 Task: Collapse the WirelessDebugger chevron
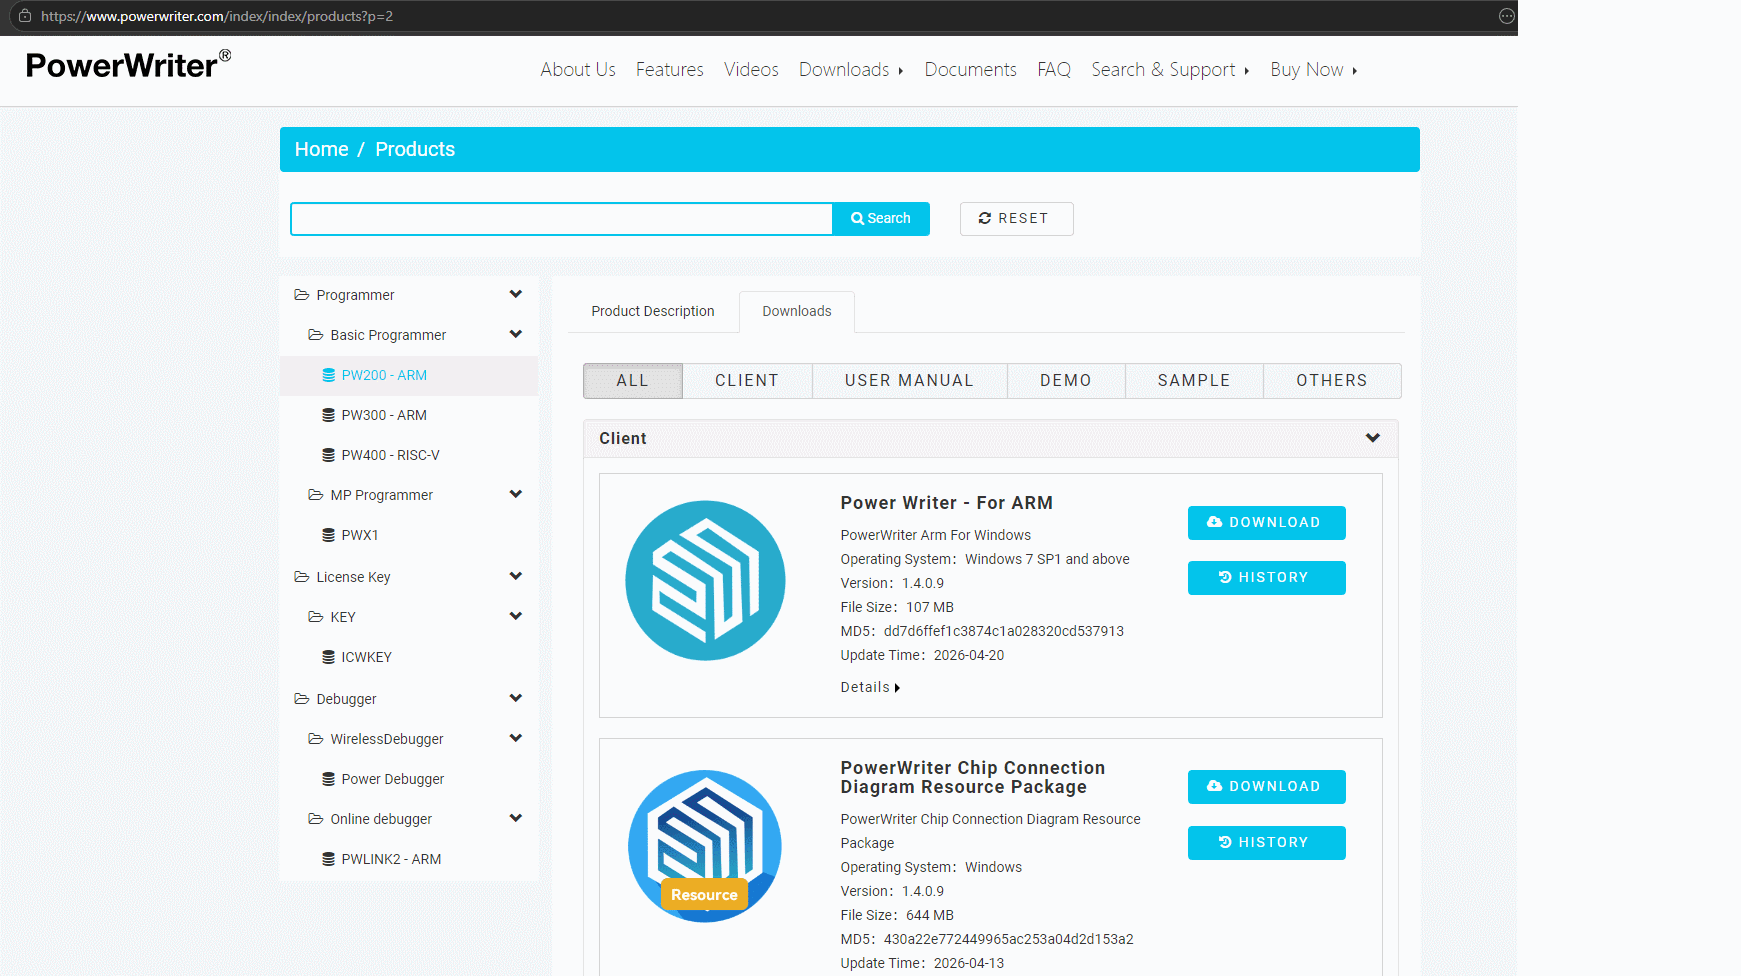coord(516,738)
